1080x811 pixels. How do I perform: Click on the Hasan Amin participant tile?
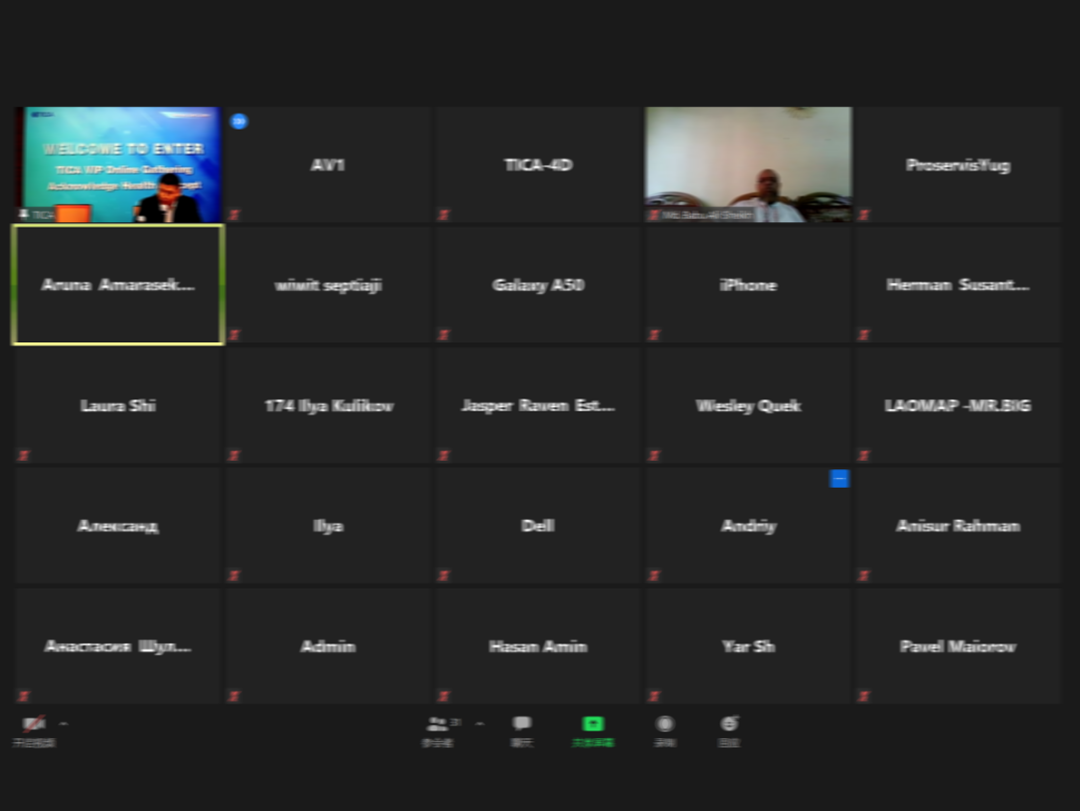click(x=538, y=646)
